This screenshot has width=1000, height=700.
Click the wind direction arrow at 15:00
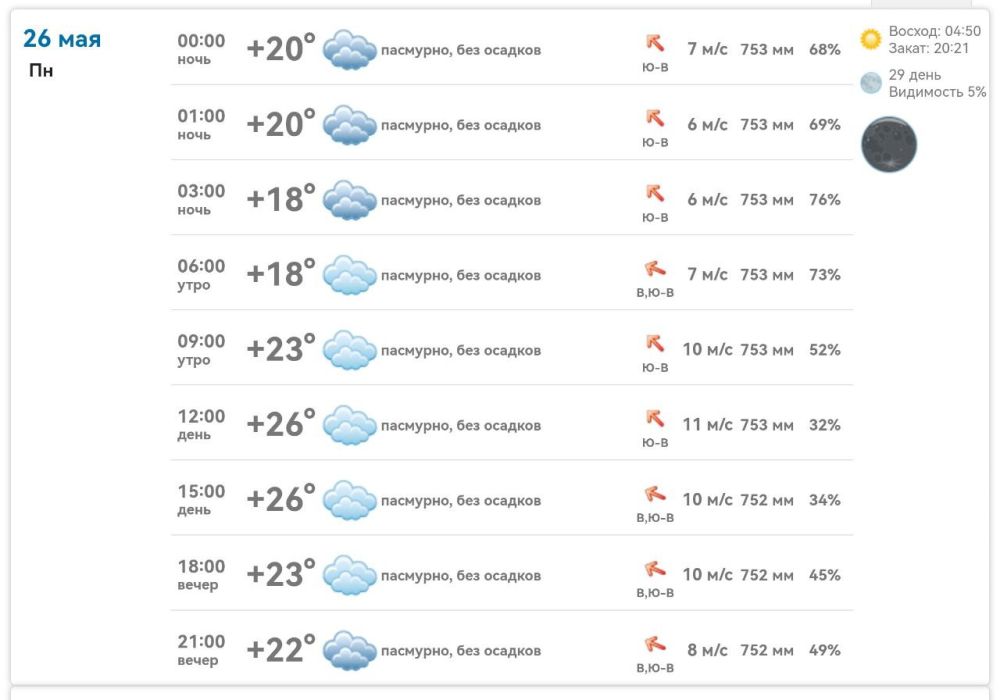coord(655,493)
